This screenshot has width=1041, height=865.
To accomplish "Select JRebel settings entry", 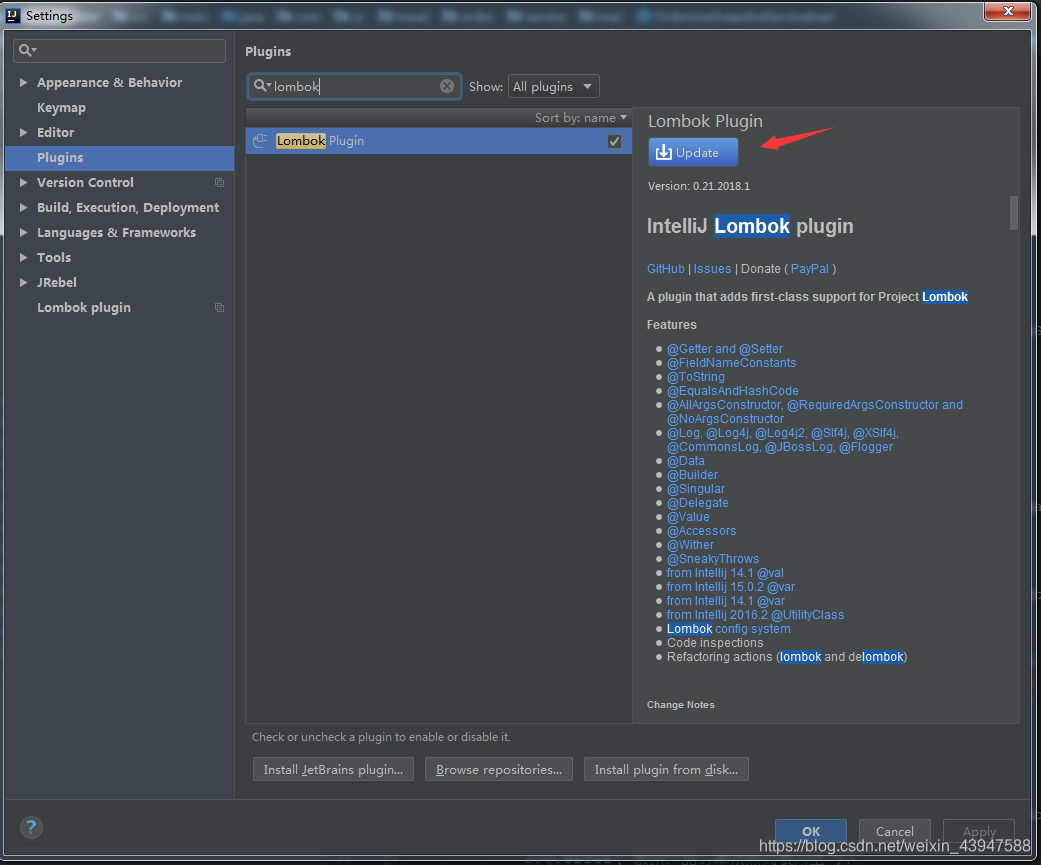I will [x=56, y=282].
